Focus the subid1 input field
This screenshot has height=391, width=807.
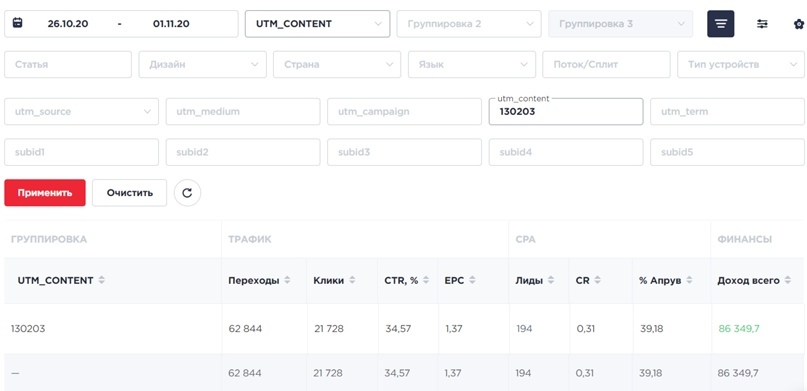click(x=81, y=152)
